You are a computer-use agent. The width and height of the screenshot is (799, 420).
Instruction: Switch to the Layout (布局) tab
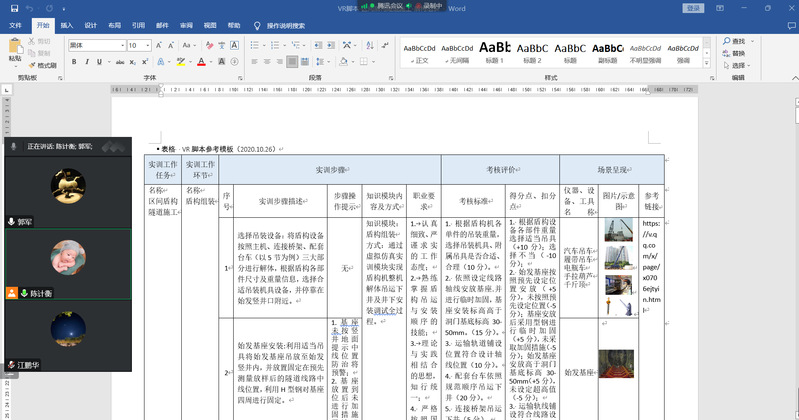click(114, 25)
